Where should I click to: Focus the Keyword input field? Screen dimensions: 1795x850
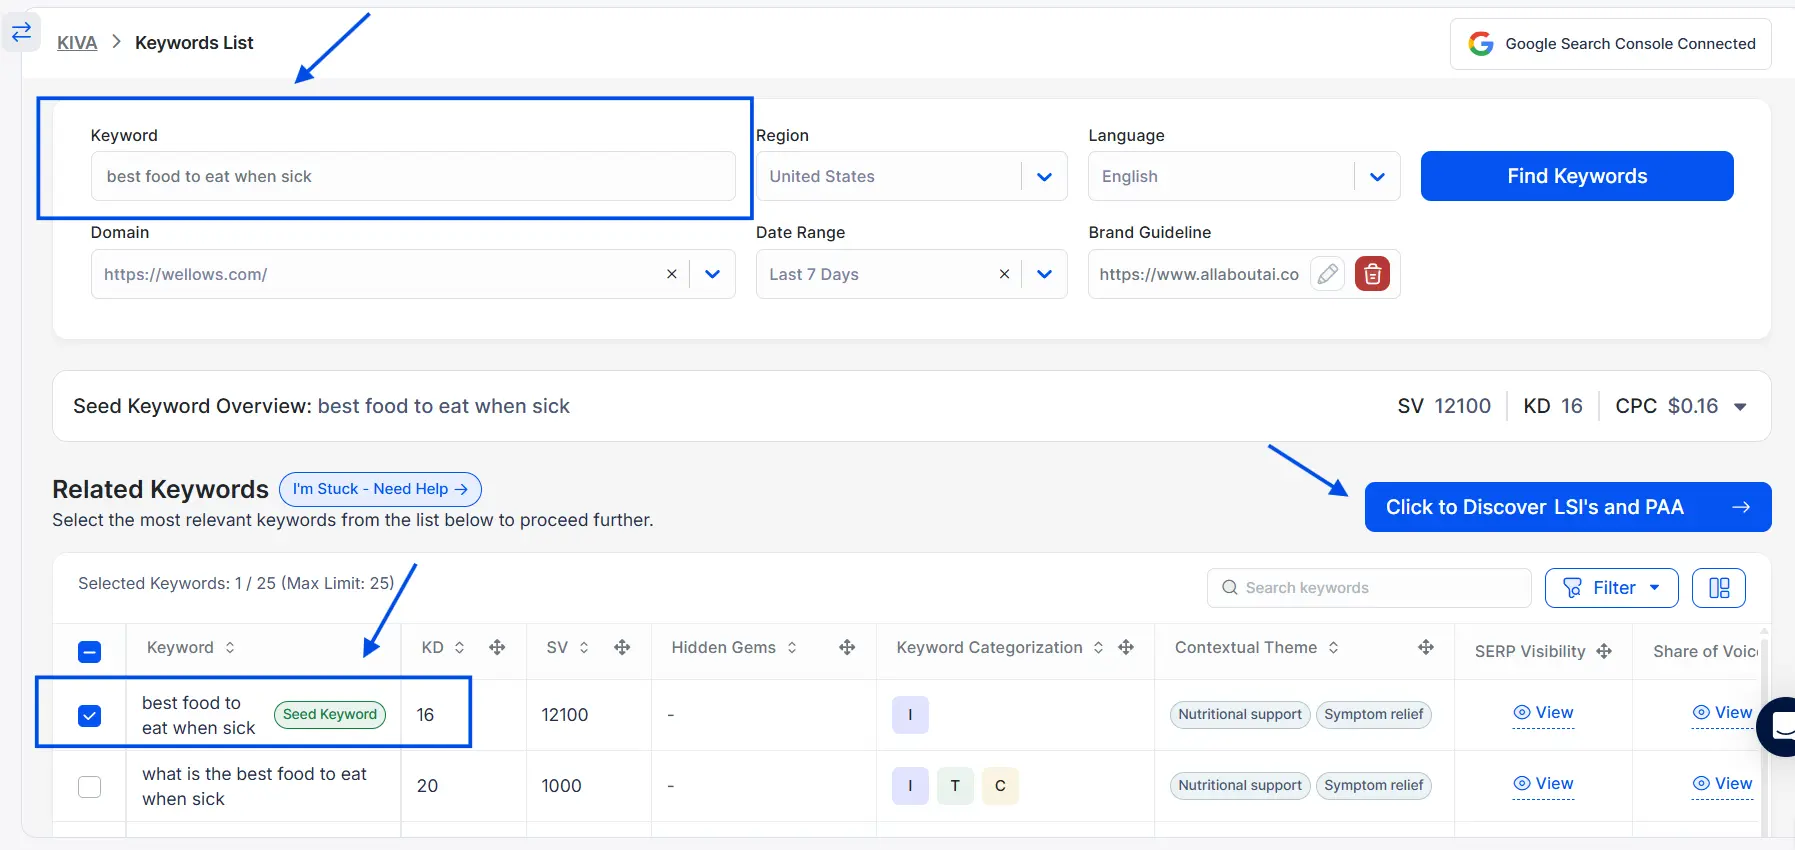(x=413, y=176)
